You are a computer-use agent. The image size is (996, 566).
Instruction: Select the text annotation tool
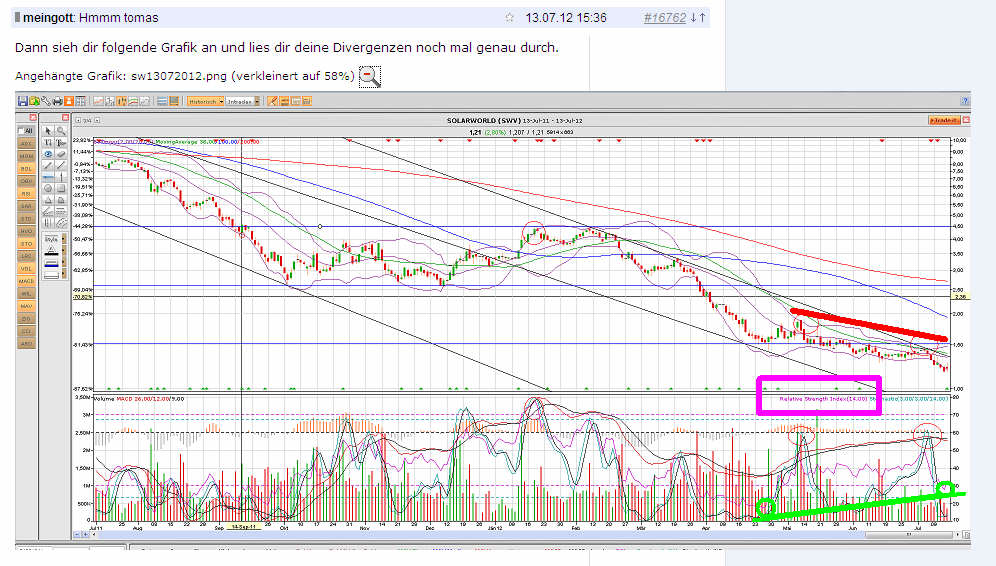48,143
